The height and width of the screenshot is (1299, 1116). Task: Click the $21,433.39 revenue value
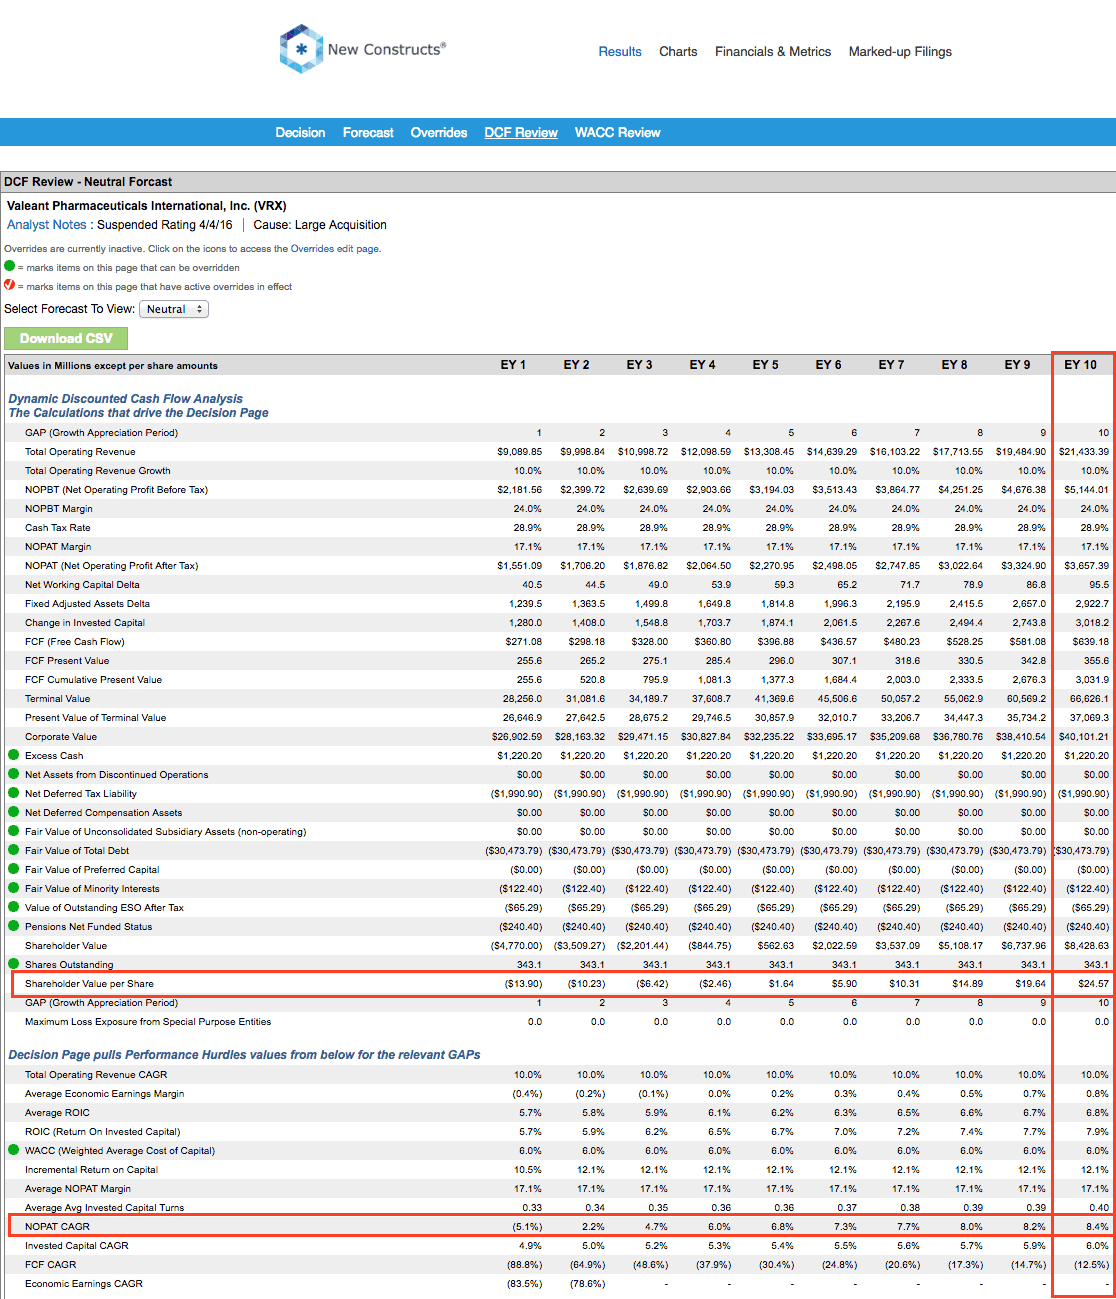tap(1084, 452)
